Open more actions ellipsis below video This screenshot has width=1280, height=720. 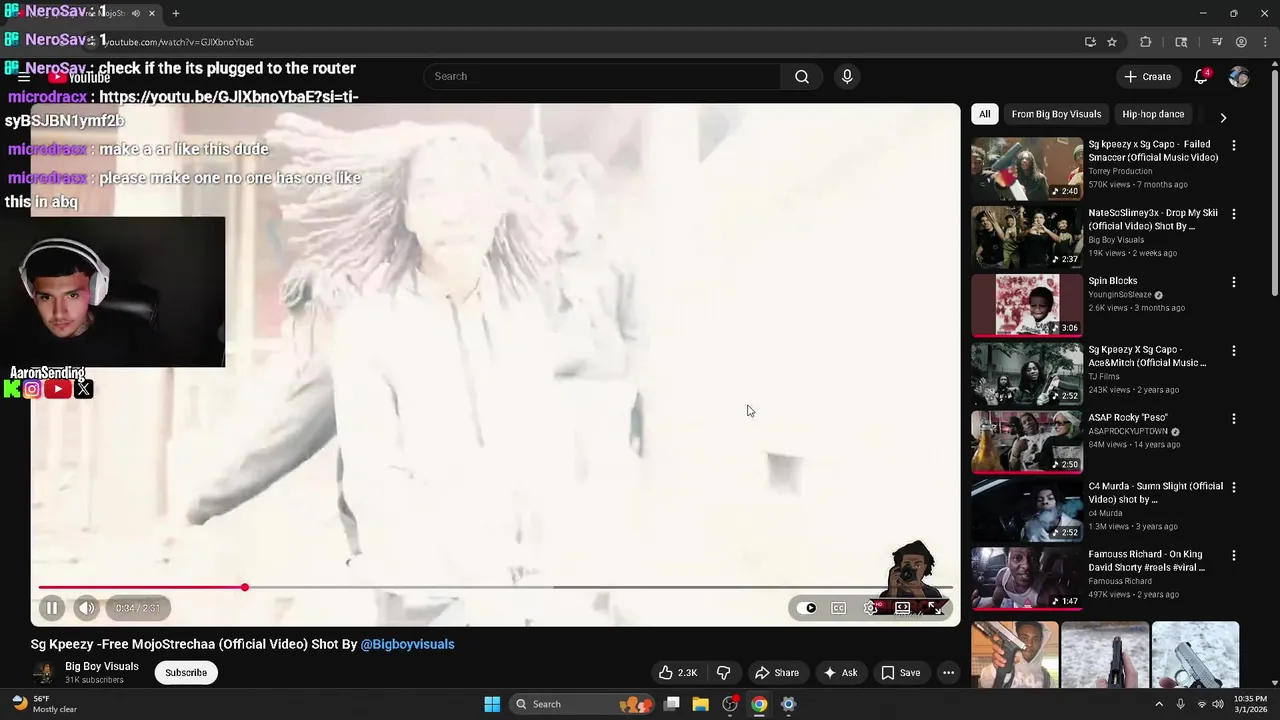click(948, 673)
